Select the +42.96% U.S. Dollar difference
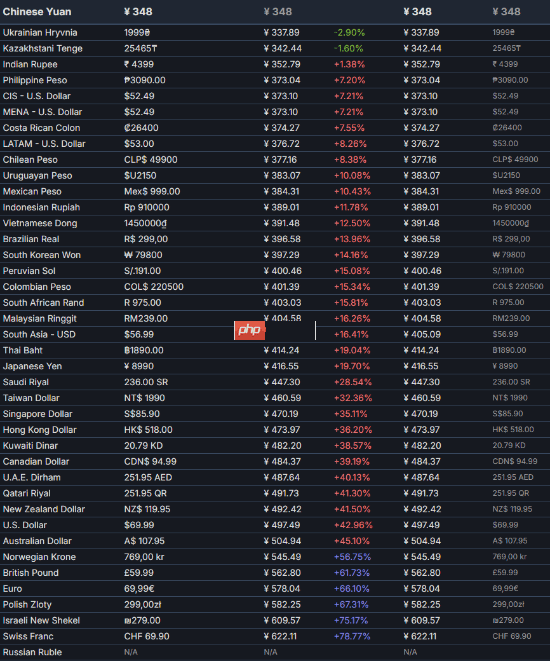 pyautogui.click(x=353, y=525)
